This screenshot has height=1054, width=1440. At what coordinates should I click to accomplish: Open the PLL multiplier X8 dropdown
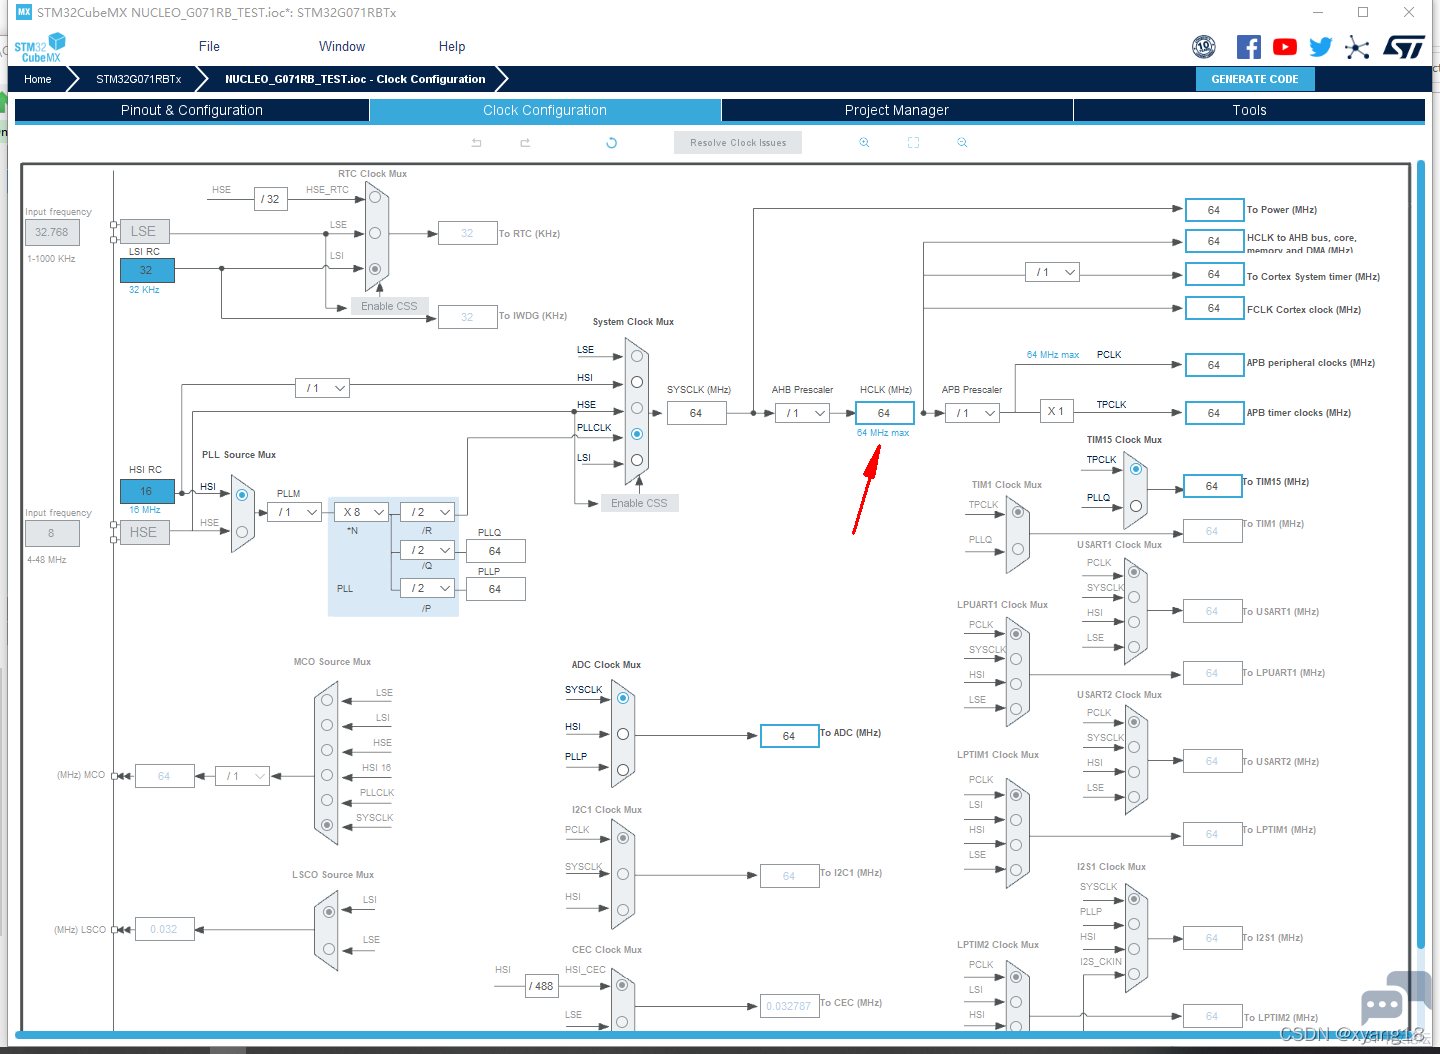(361, 512)
